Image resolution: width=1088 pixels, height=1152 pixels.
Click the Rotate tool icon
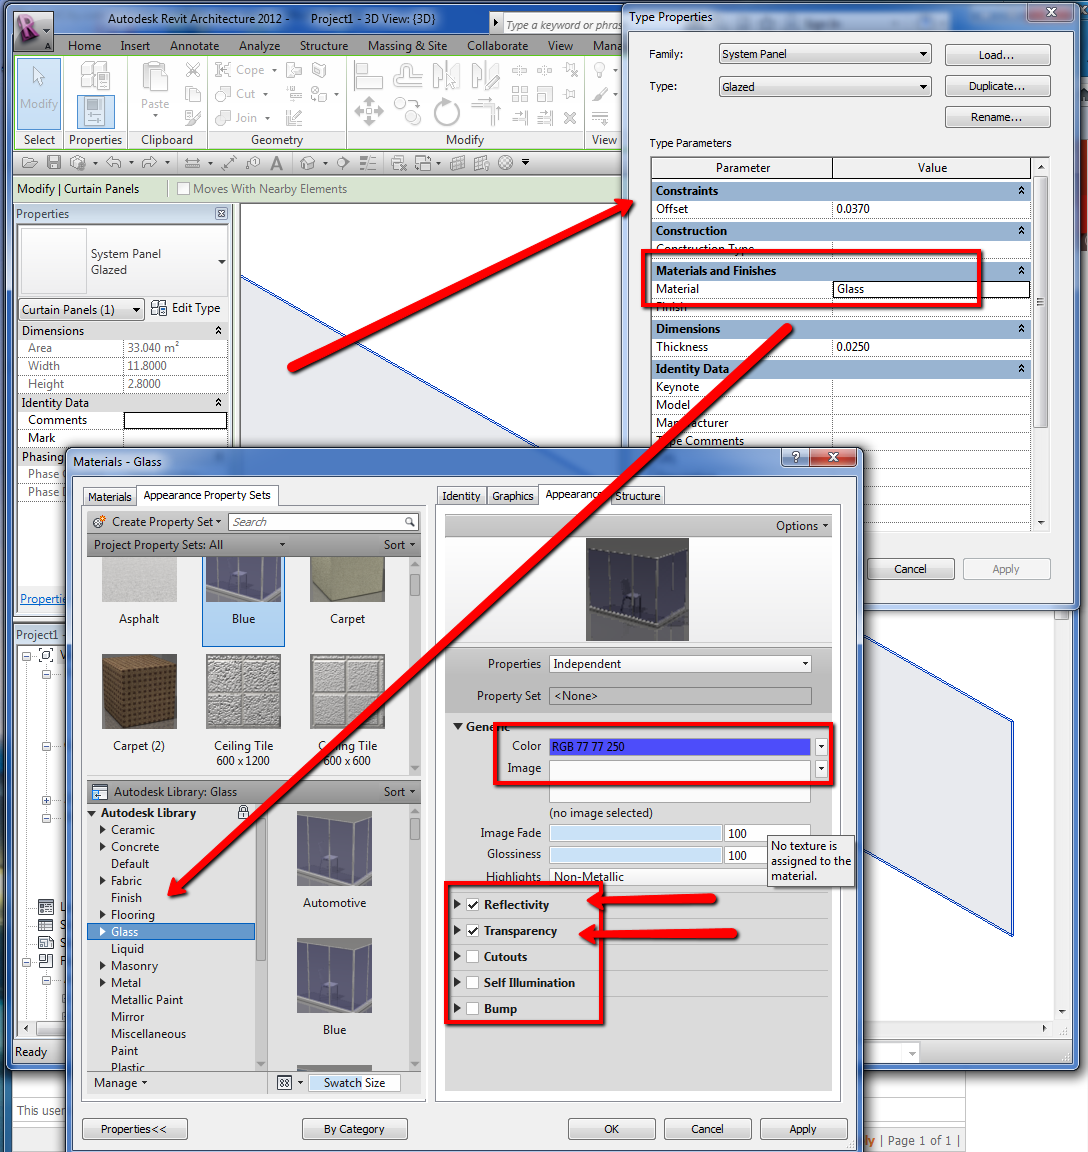[447, 112]
